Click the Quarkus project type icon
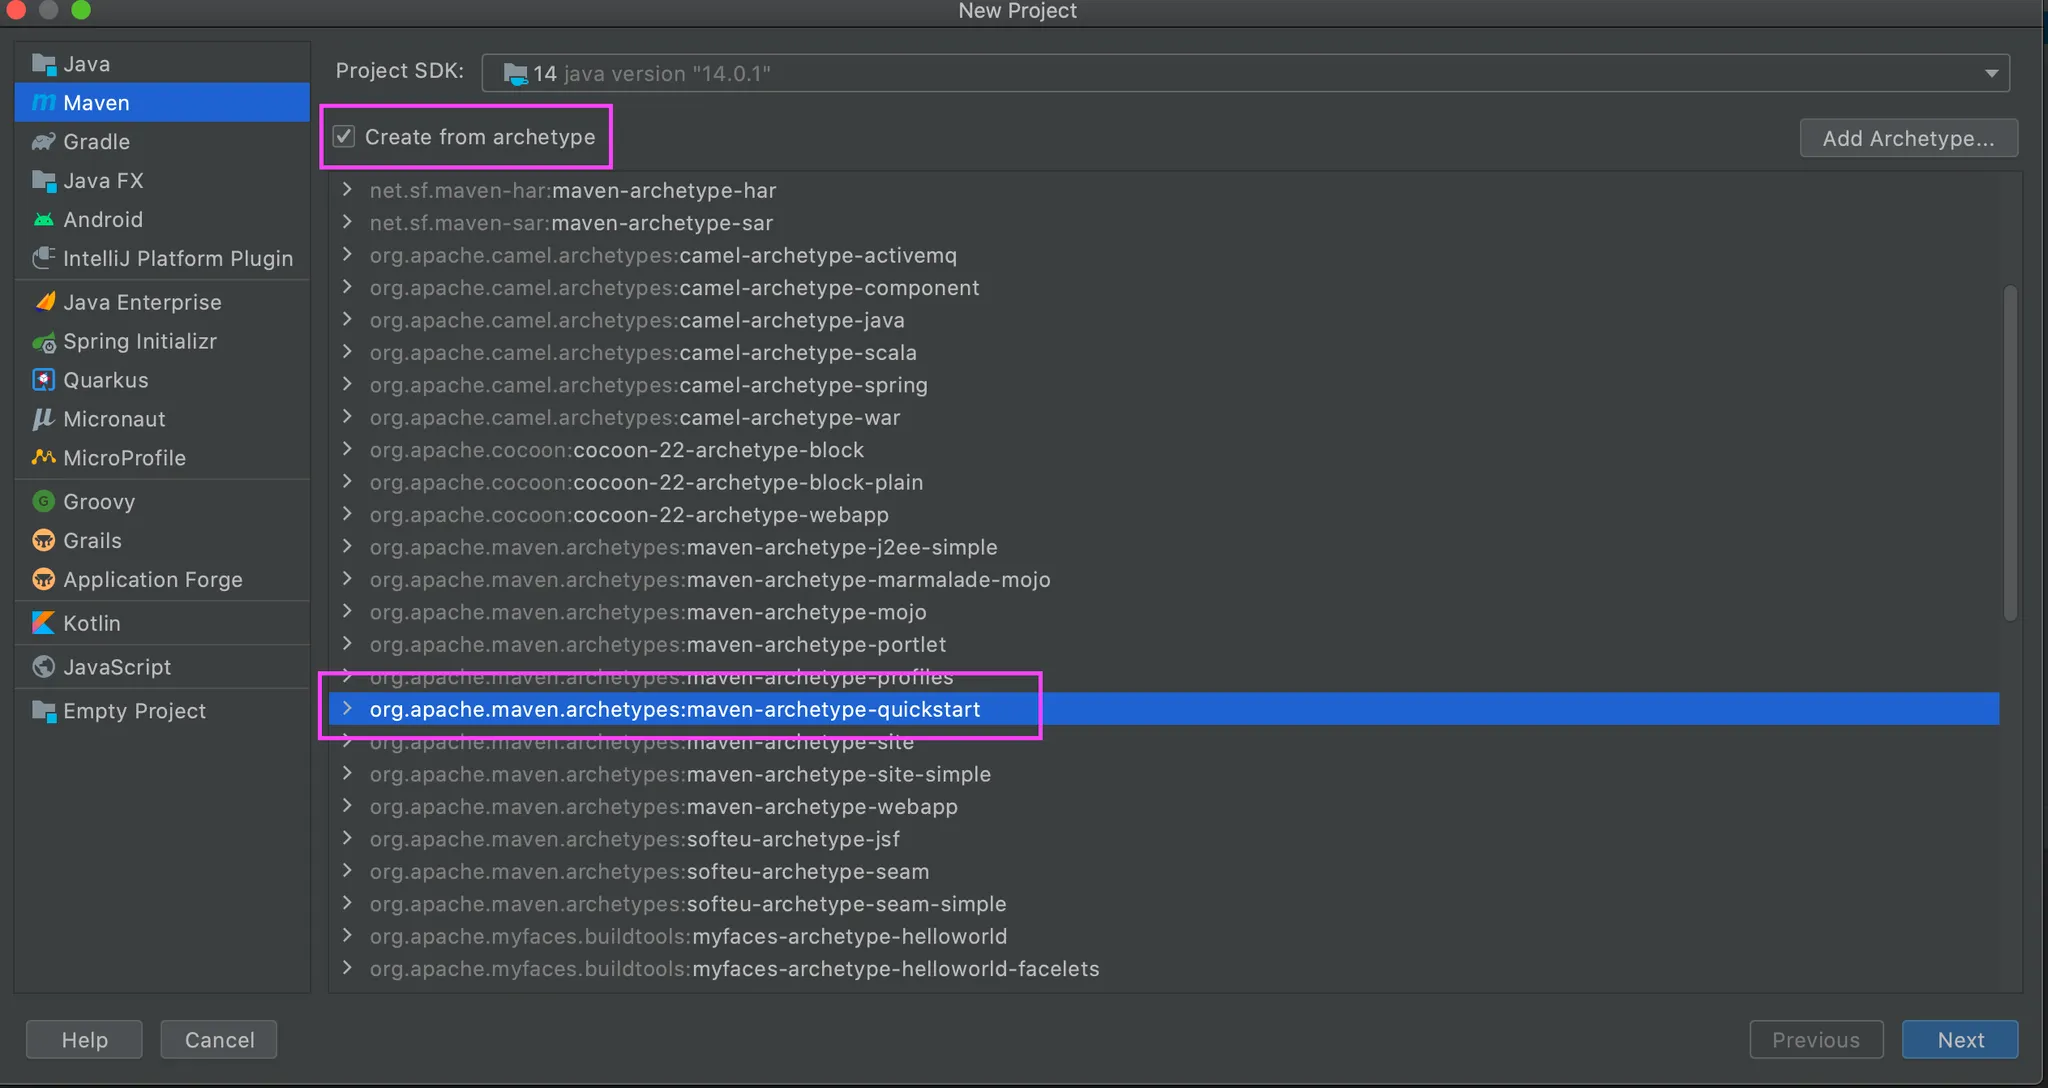The image size is (2048, 1088). (x=43, y=381)
